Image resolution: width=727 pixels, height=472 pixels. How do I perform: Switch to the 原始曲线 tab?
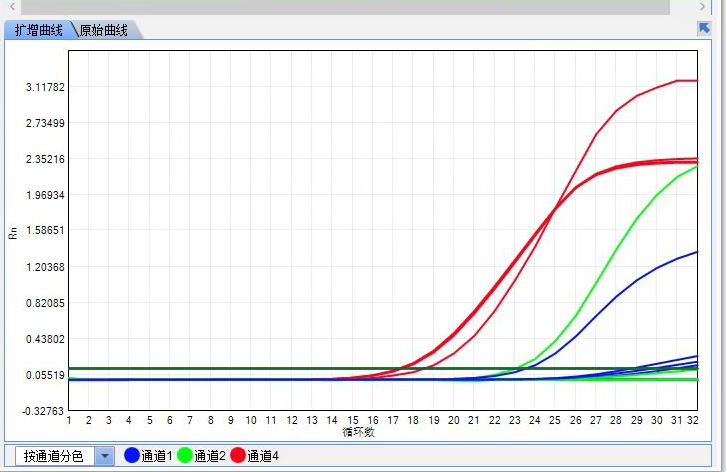pyautogui.click(x=104, y=31)
